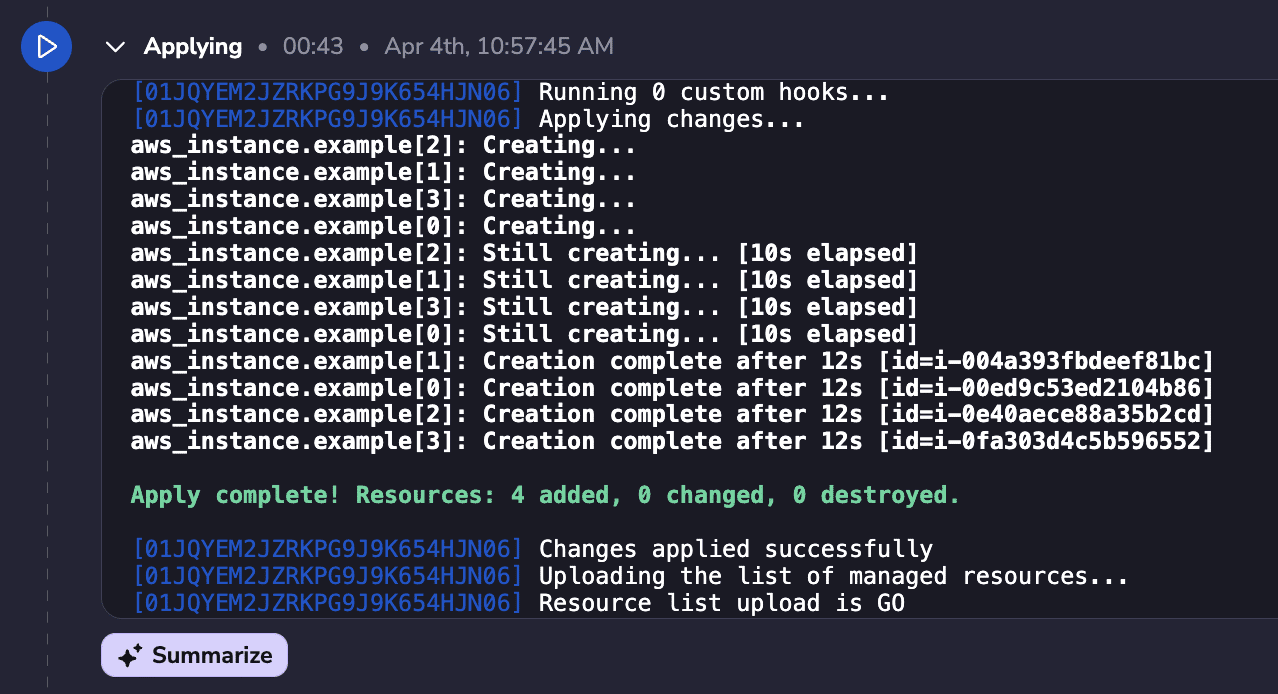Click the Changes applied successfully message text
Image resolution: width=1278 pixels, height=694 pixels.
click(736, 549)
